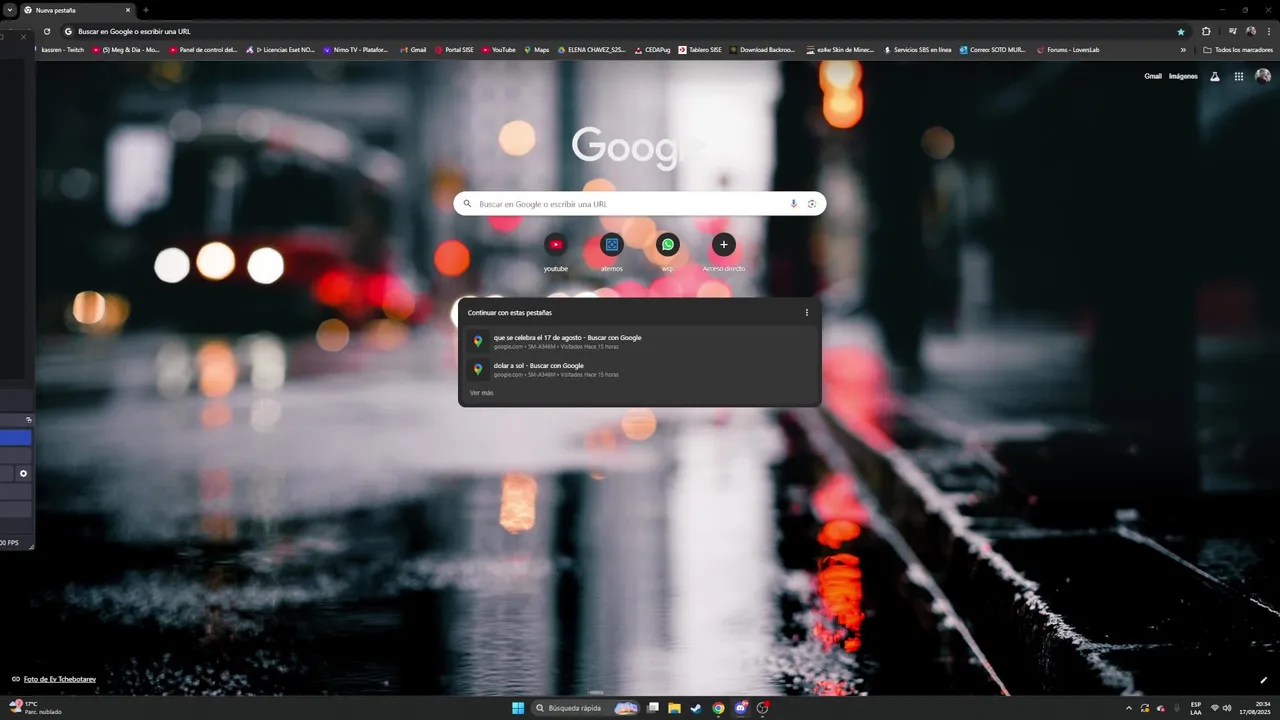Open the Google apps grid
Viewport: 1280px width, 720px height.
[x=1239, y=76]
